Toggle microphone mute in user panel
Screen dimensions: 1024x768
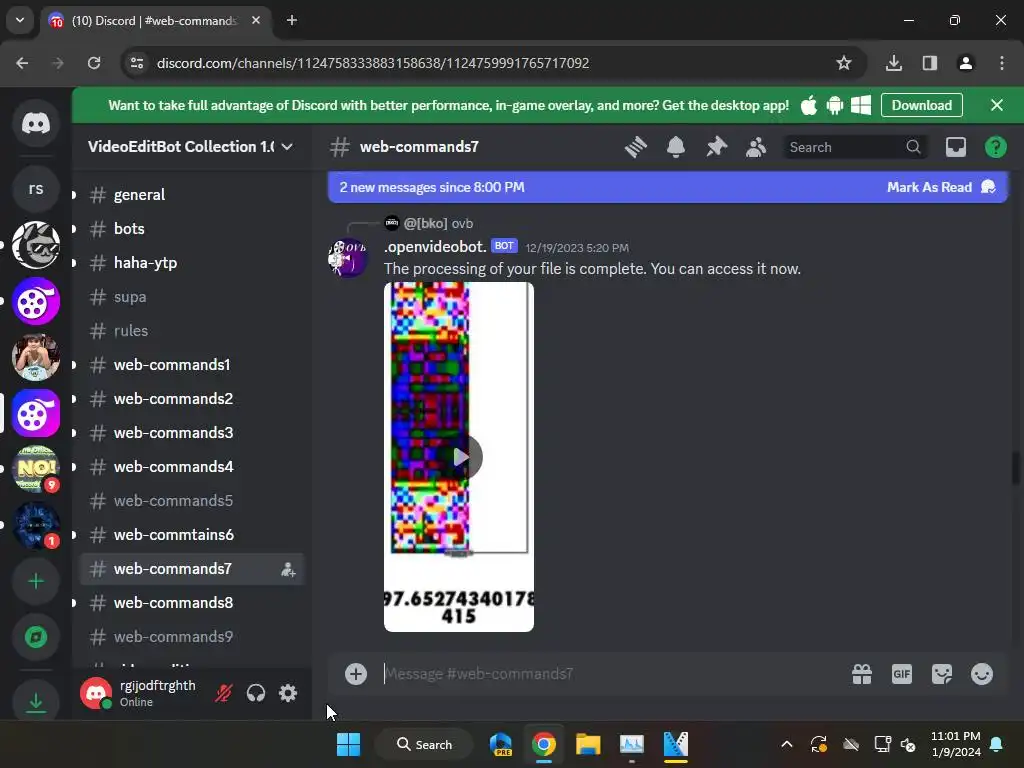(x=223, y=693)
